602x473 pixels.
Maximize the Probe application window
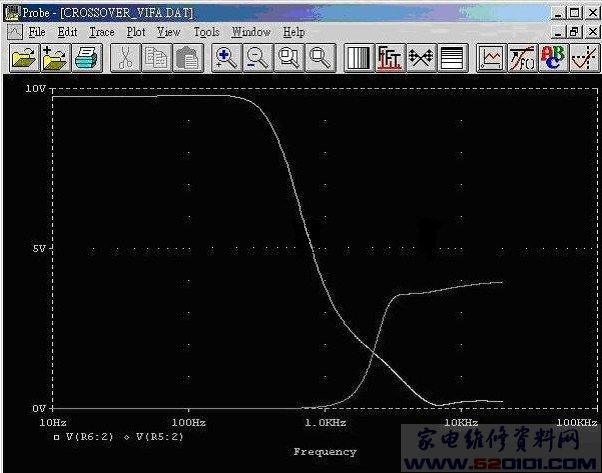575,13
